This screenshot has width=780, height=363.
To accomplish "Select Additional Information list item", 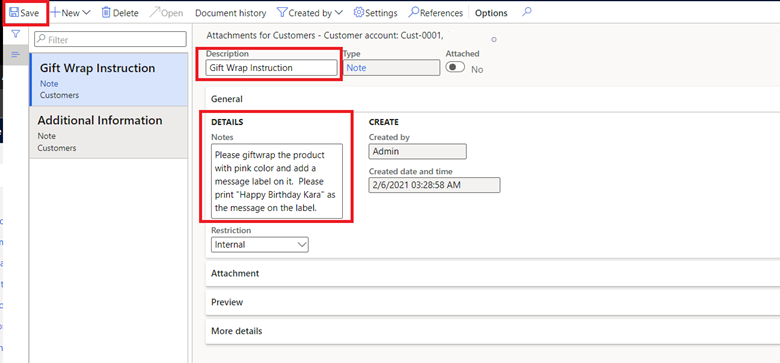I will coord(108,132).
